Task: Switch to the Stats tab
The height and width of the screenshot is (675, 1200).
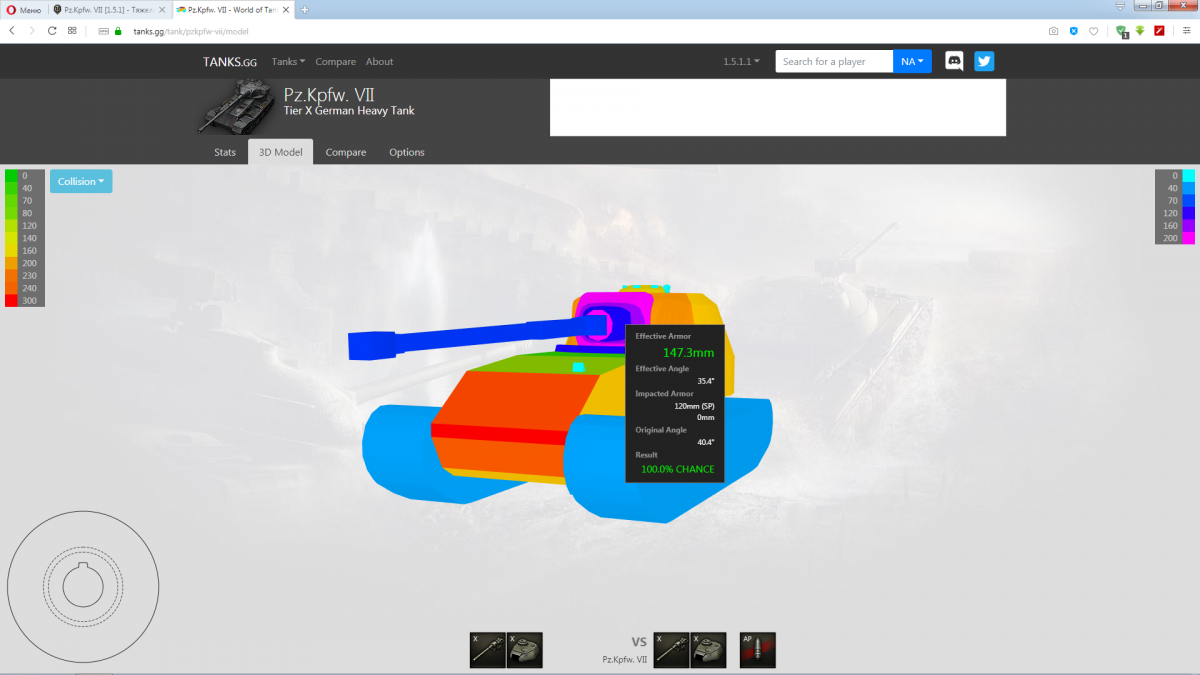Action: [x=225, y=152]
